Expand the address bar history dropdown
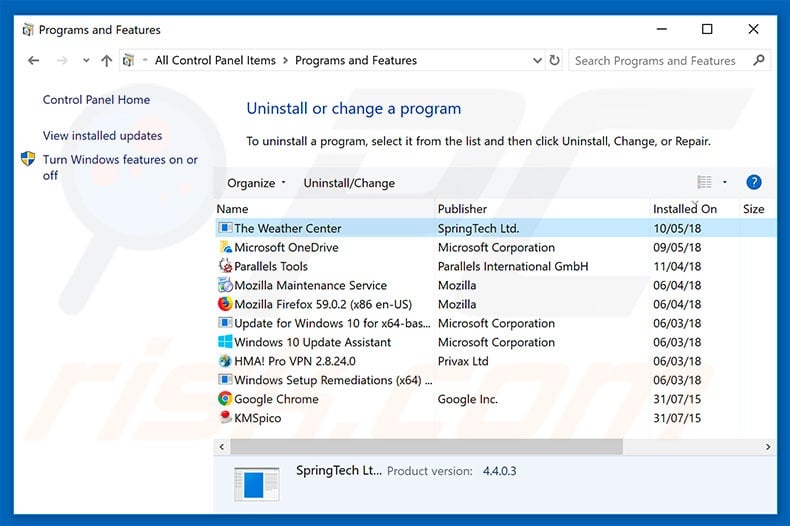The height and width of the screenshot is (526, 790). [537, 61]
